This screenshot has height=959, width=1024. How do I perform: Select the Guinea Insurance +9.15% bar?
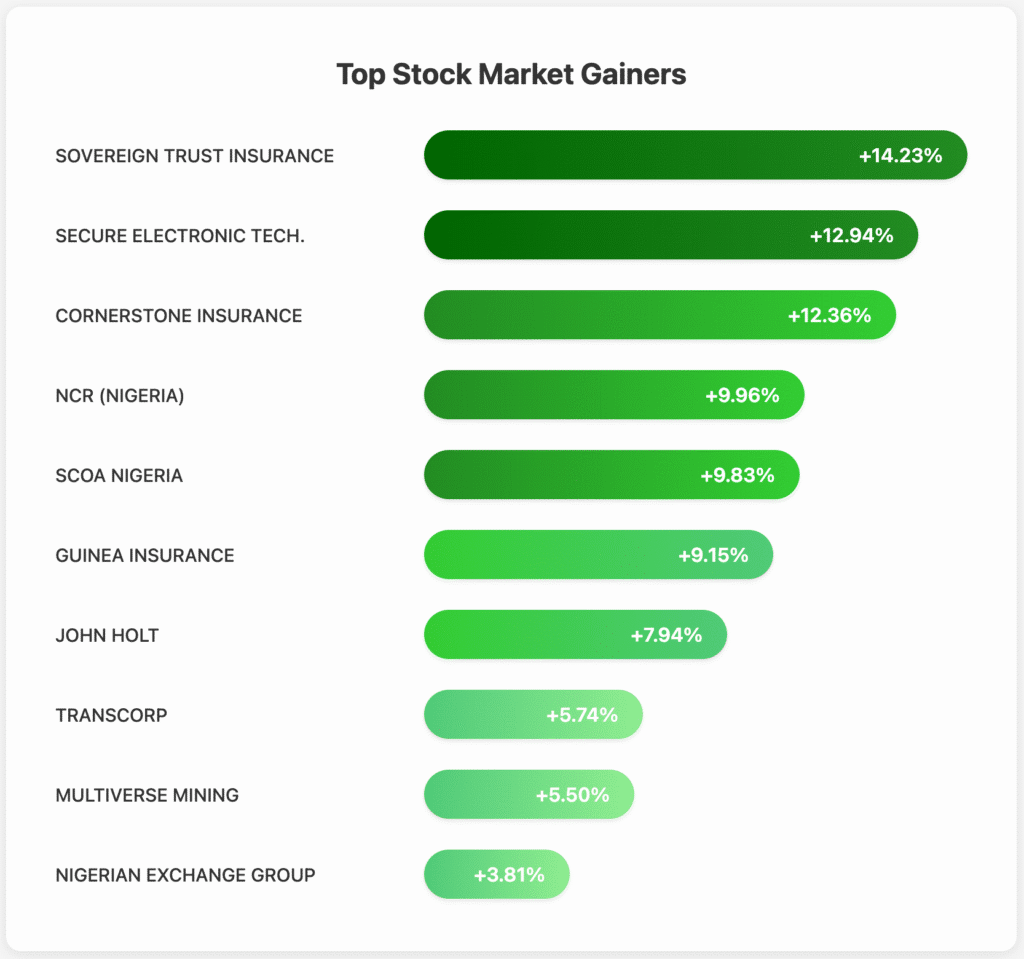(598, 555)
